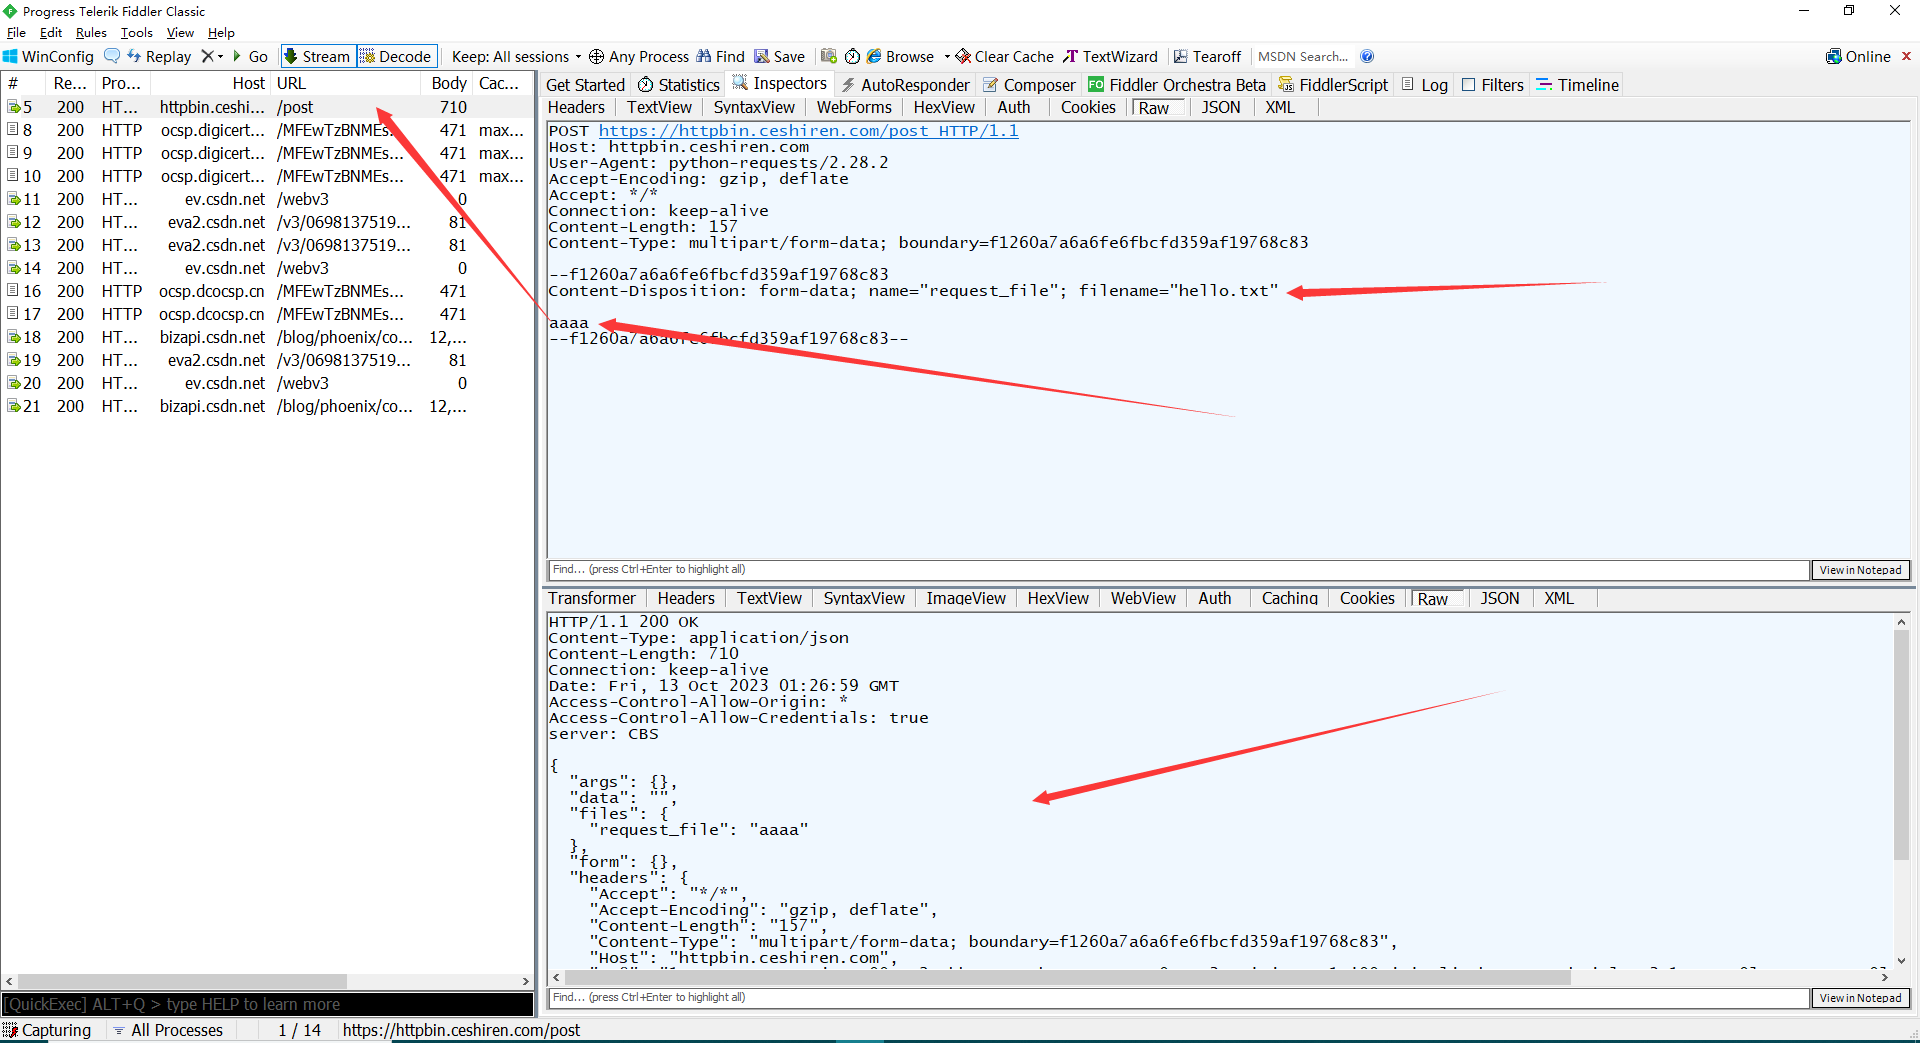Click the Go toolbar icon
This screenshot has height=1043, width=1920.
click(x=250, y=56)
